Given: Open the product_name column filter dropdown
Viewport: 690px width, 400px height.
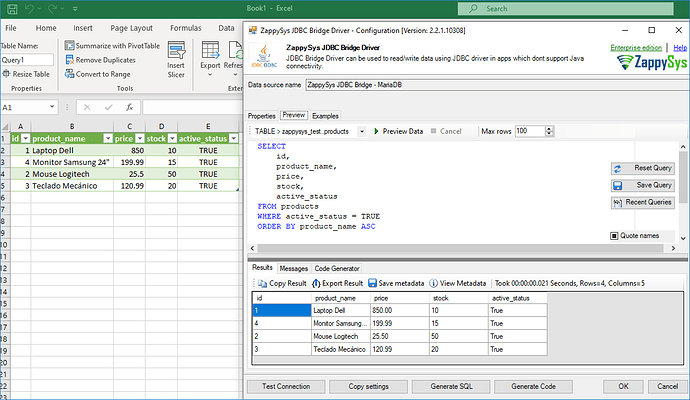Looking at the screenshot, I should 108,139.
